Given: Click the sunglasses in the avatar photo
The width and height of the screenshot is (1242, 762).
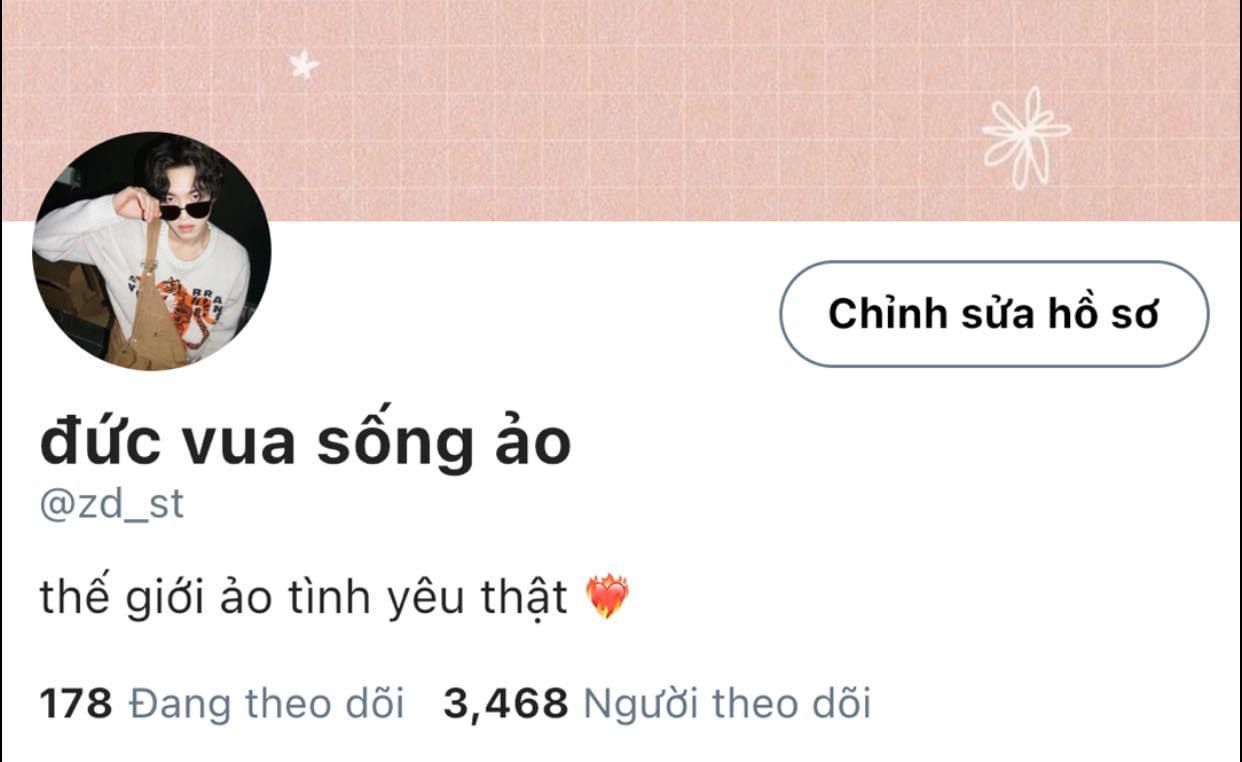Looking at the screenshot, I should 185,209.
